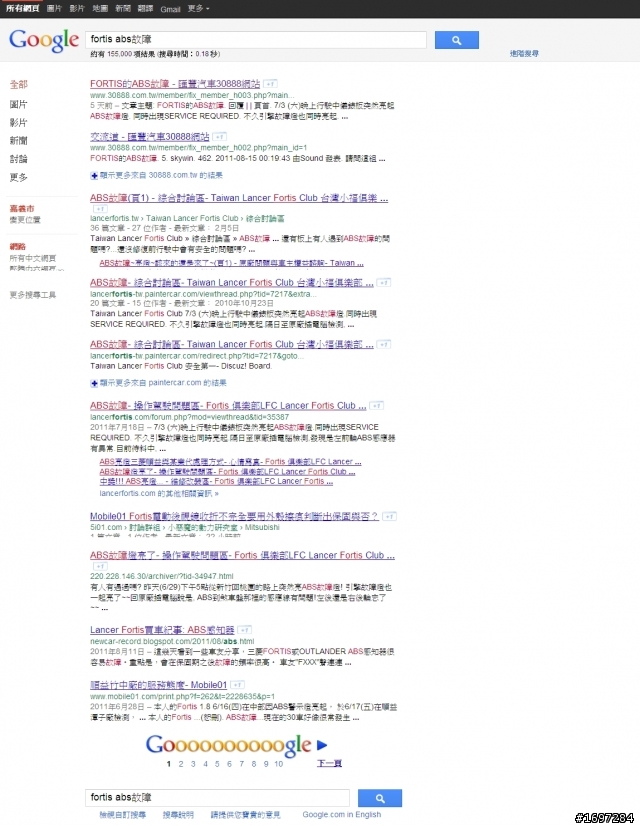The image size is (640, 826).
Task: Click 變更位置 under 嘉義市
Action: [x=25, y=220]
